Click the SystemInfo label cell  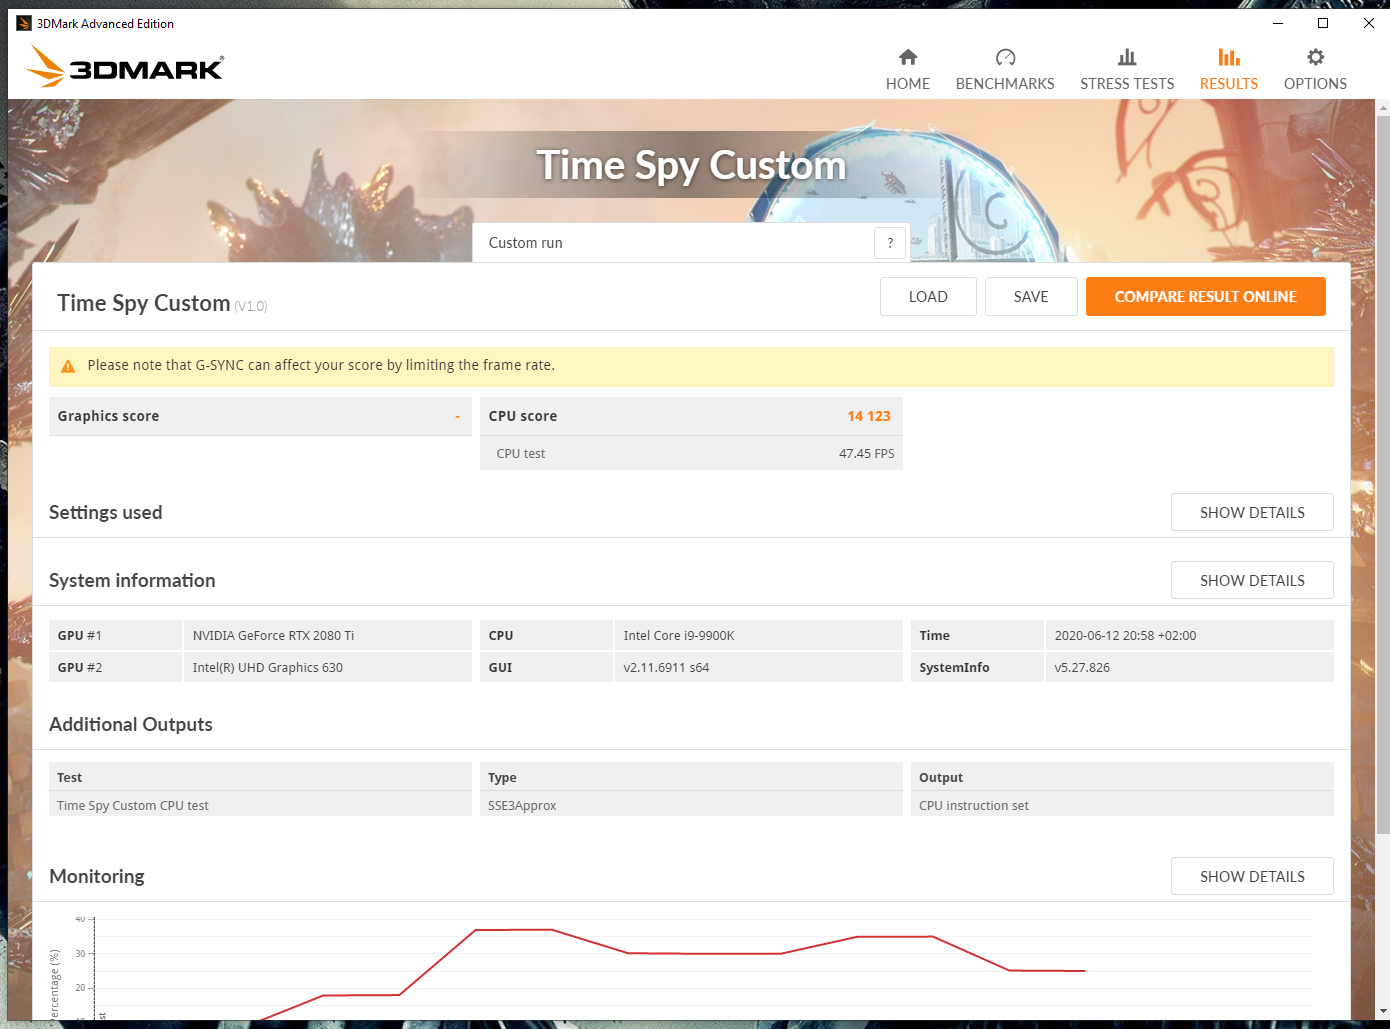(977, 667)
